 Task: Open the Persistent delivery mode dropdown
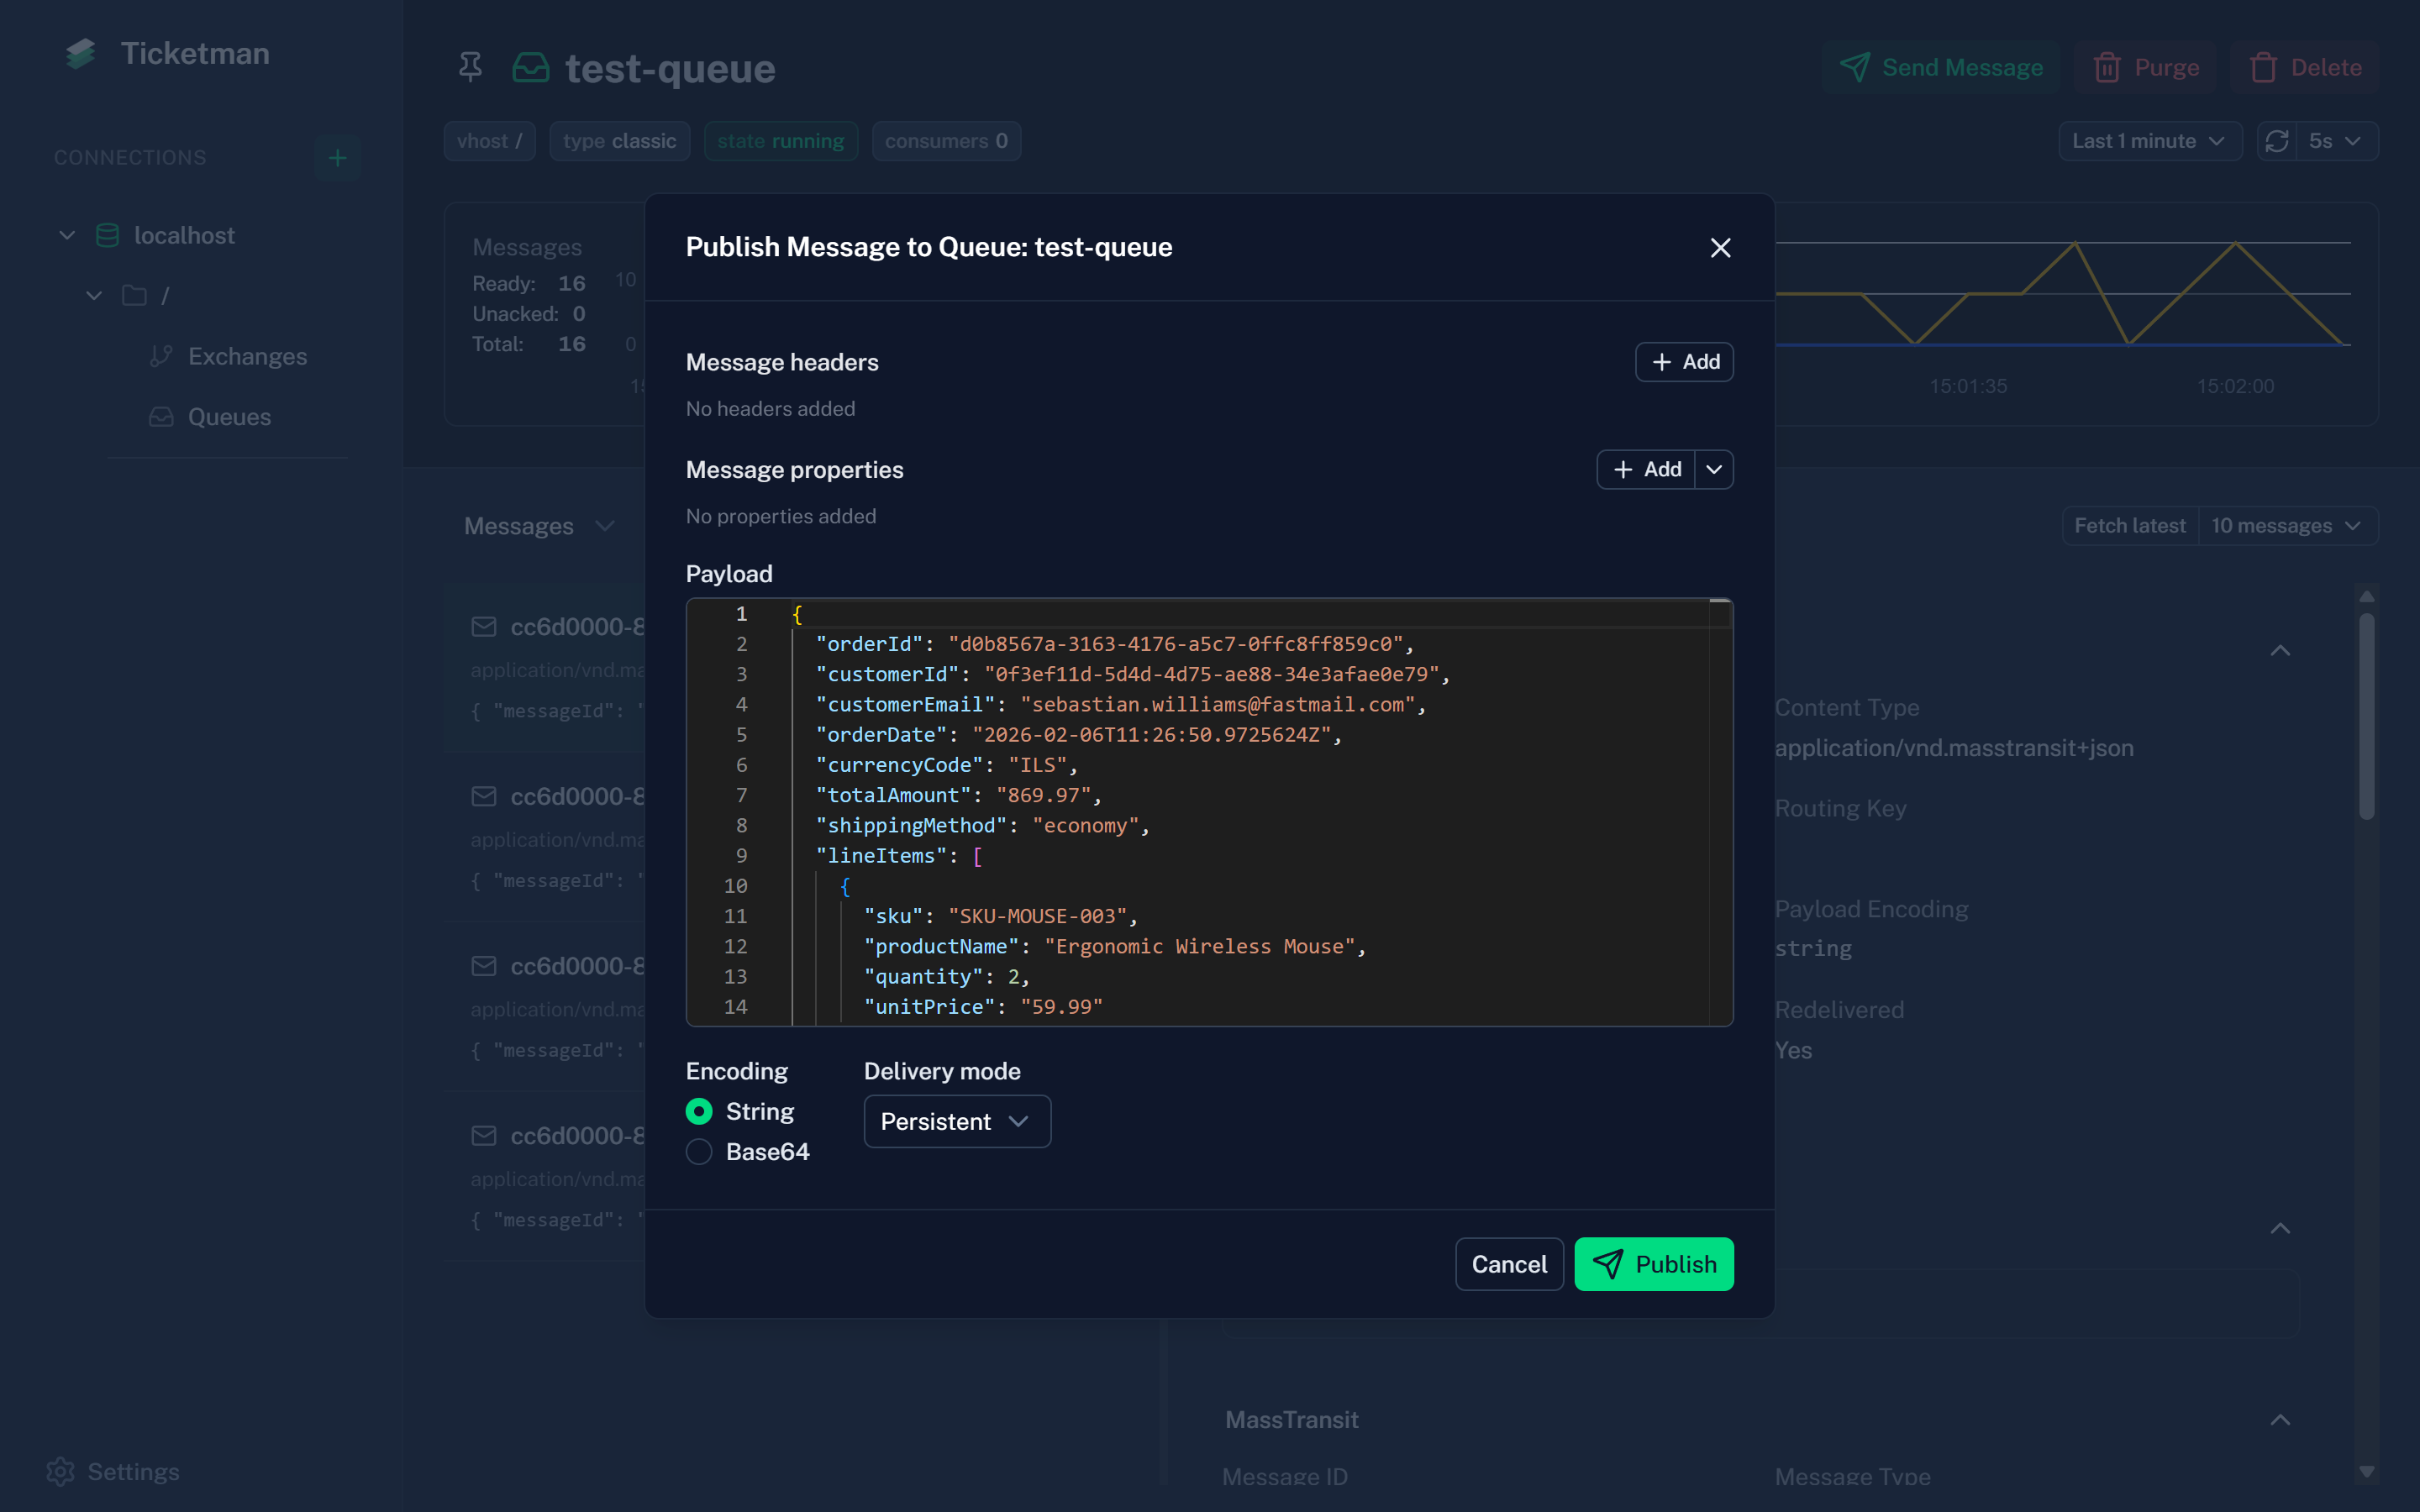coord(956,1121)
